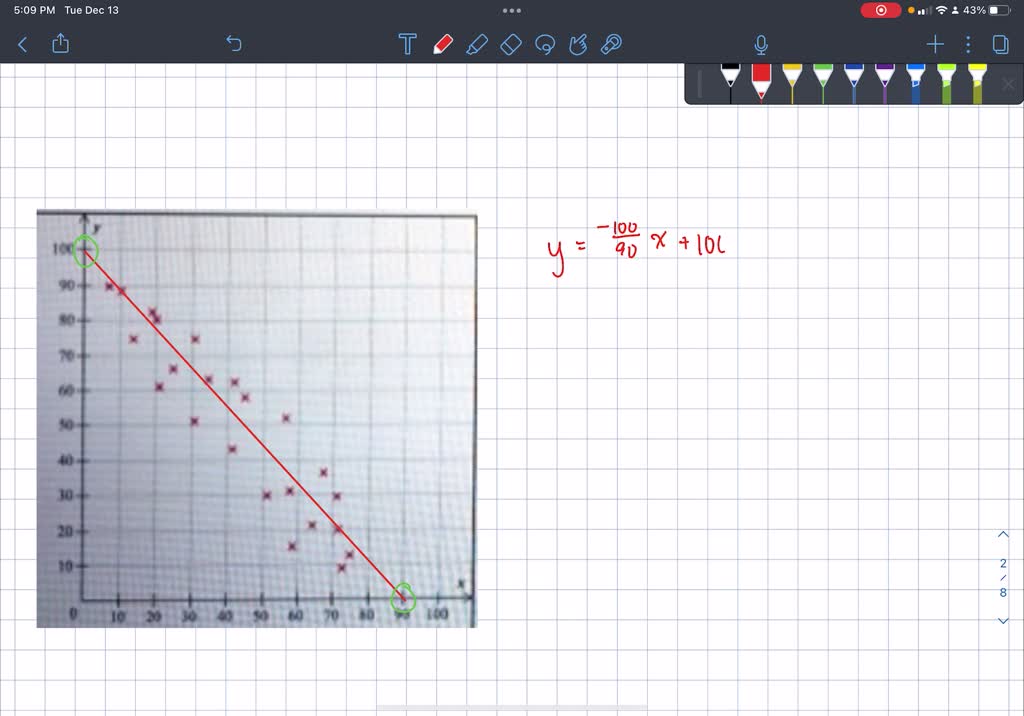Open the Share options
Viewport: 1024px width, 716px height.
60,44
